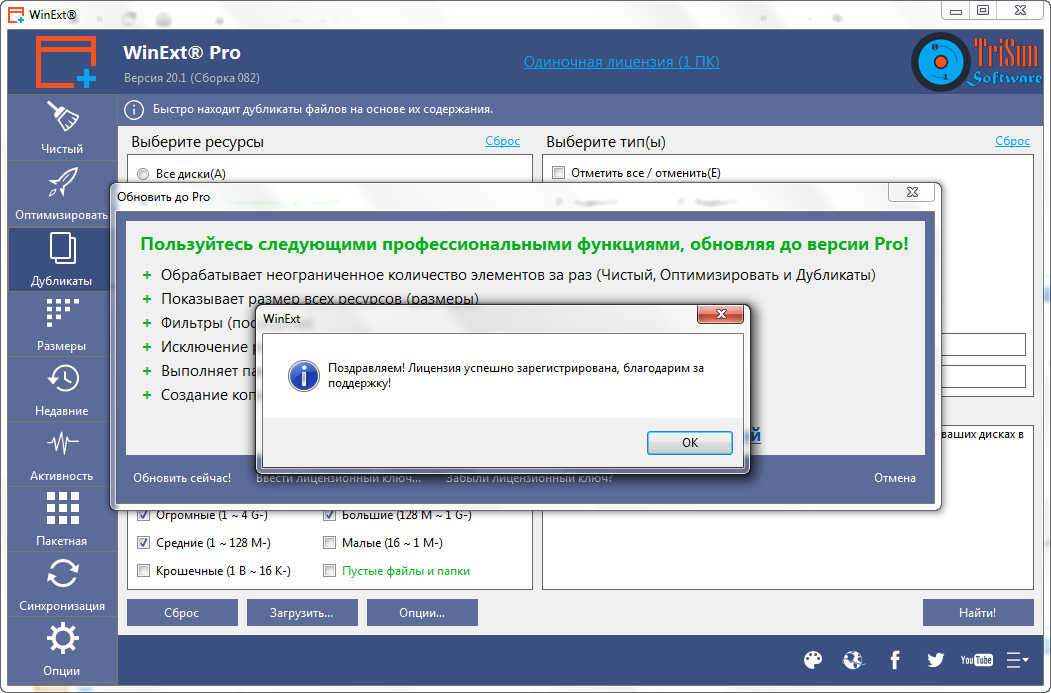This screenshot has width=1051, height=693.
Task: Uncheck the Средние (1 ~ 128 M-) checkbox
Action: (143, 543)
